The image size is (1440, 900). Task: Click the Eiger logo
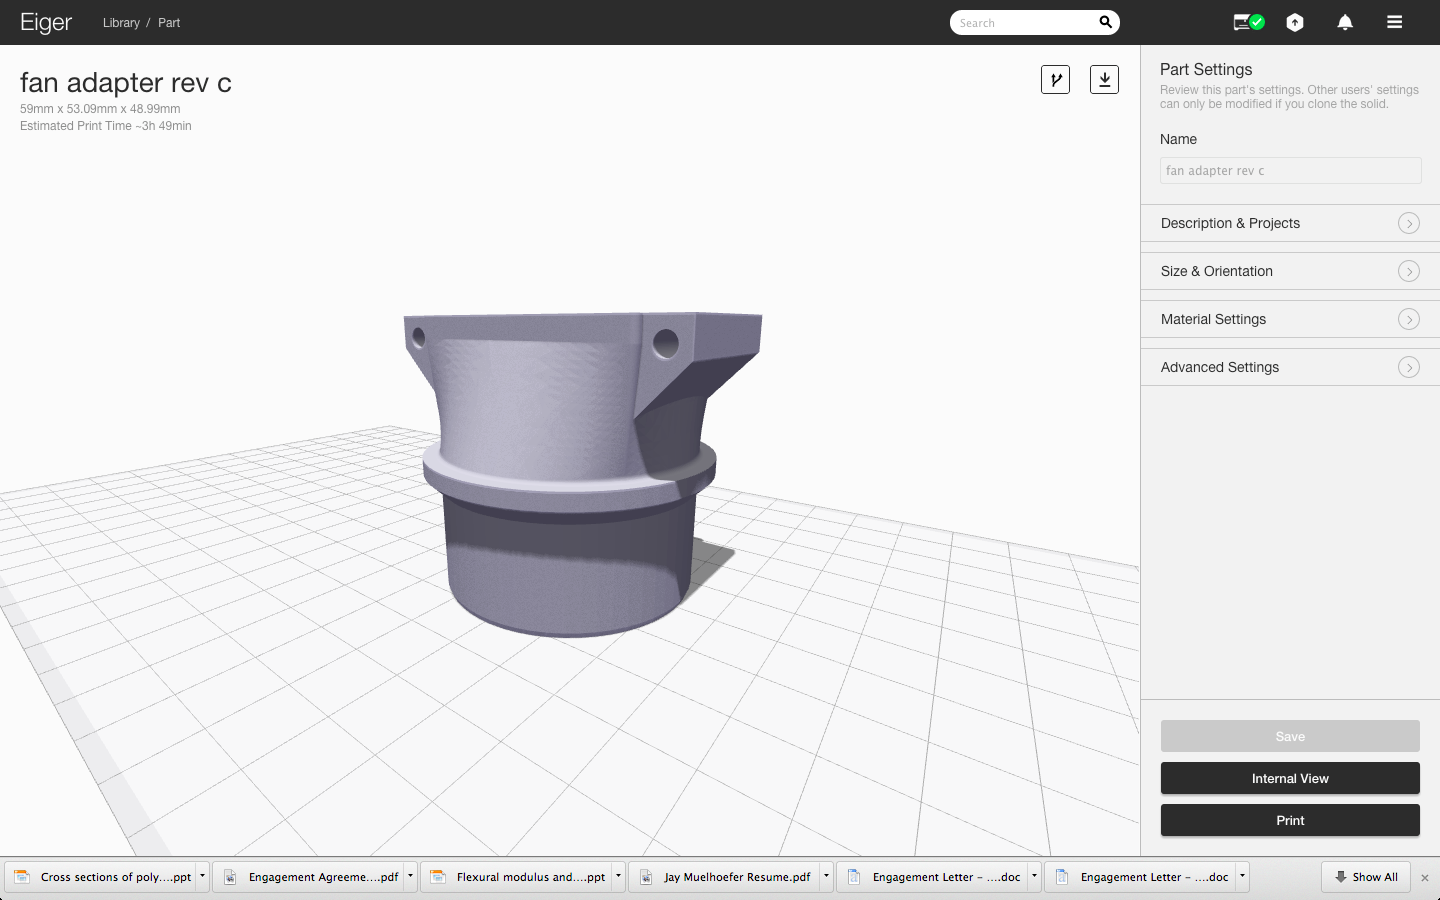tap(46, 22)
